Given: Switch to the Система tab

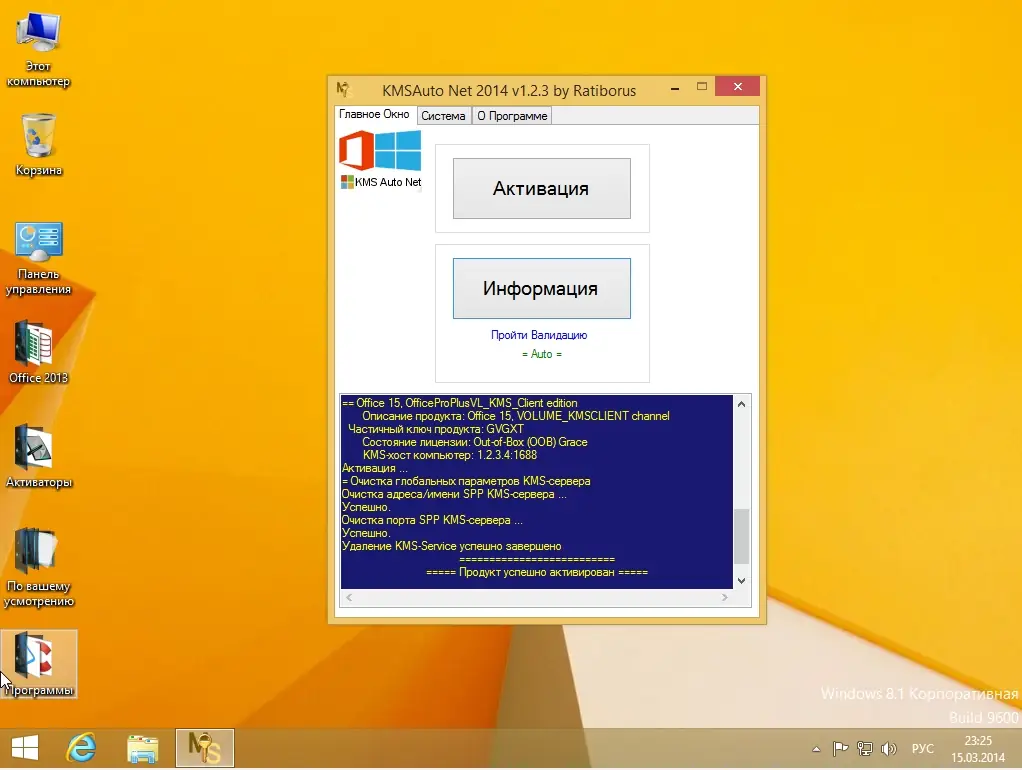Looking at the screenshot, I should 443,115.
